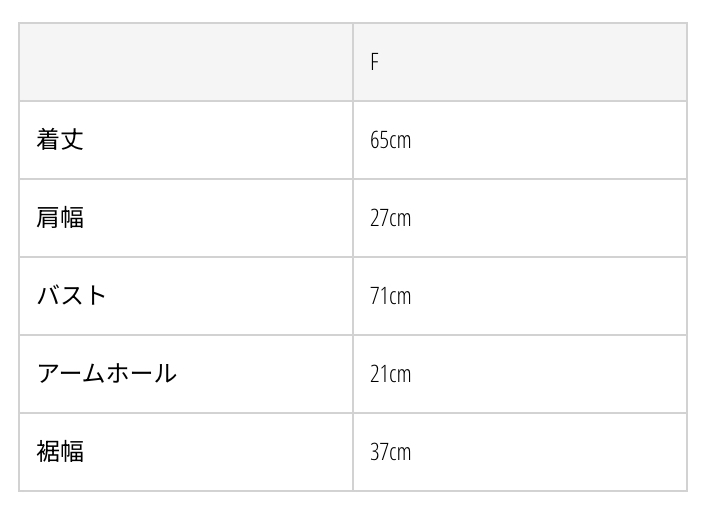This screenshot has height=520, width=709.
Task: Select the アームホール row label
Action: pyautogui.click(x=107, y=374)
